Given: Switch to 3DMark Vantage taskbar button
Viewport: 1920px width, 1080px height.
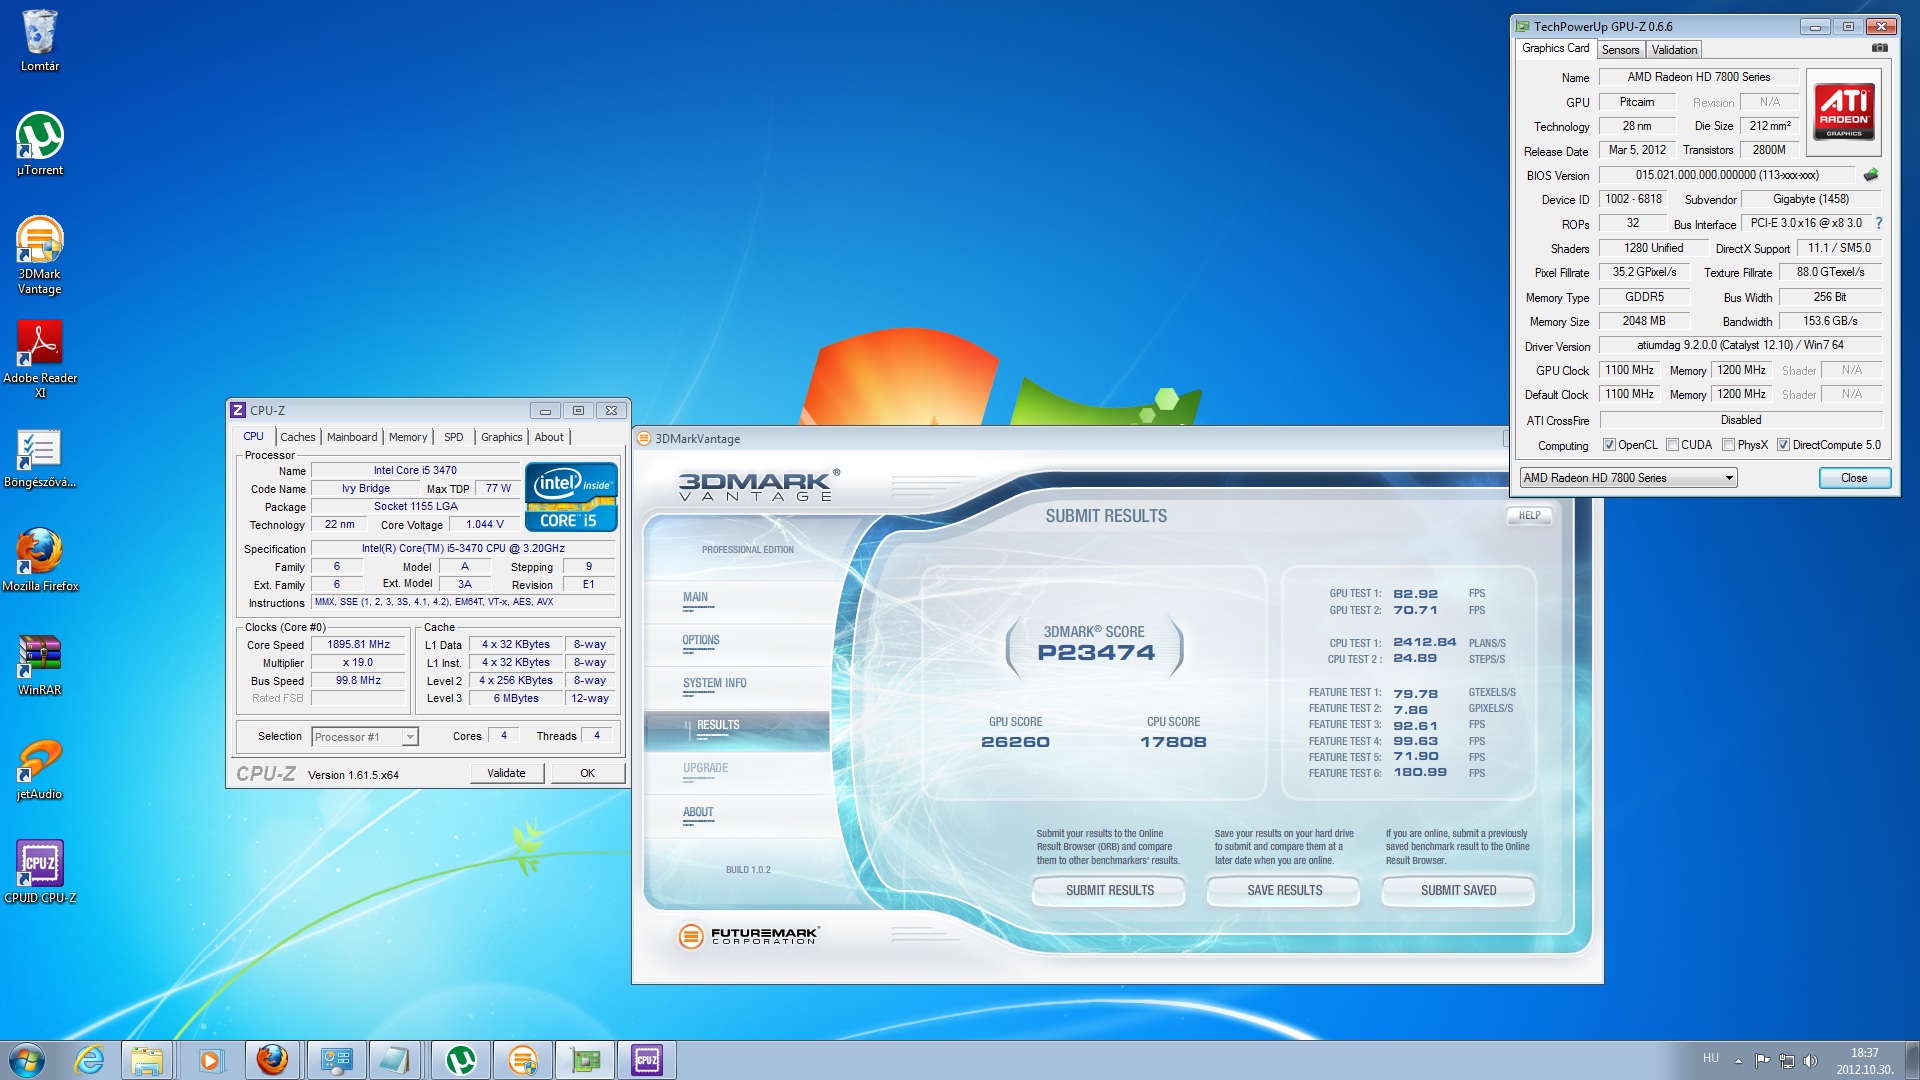Looking at the screenshot, I should (523, 1060).
